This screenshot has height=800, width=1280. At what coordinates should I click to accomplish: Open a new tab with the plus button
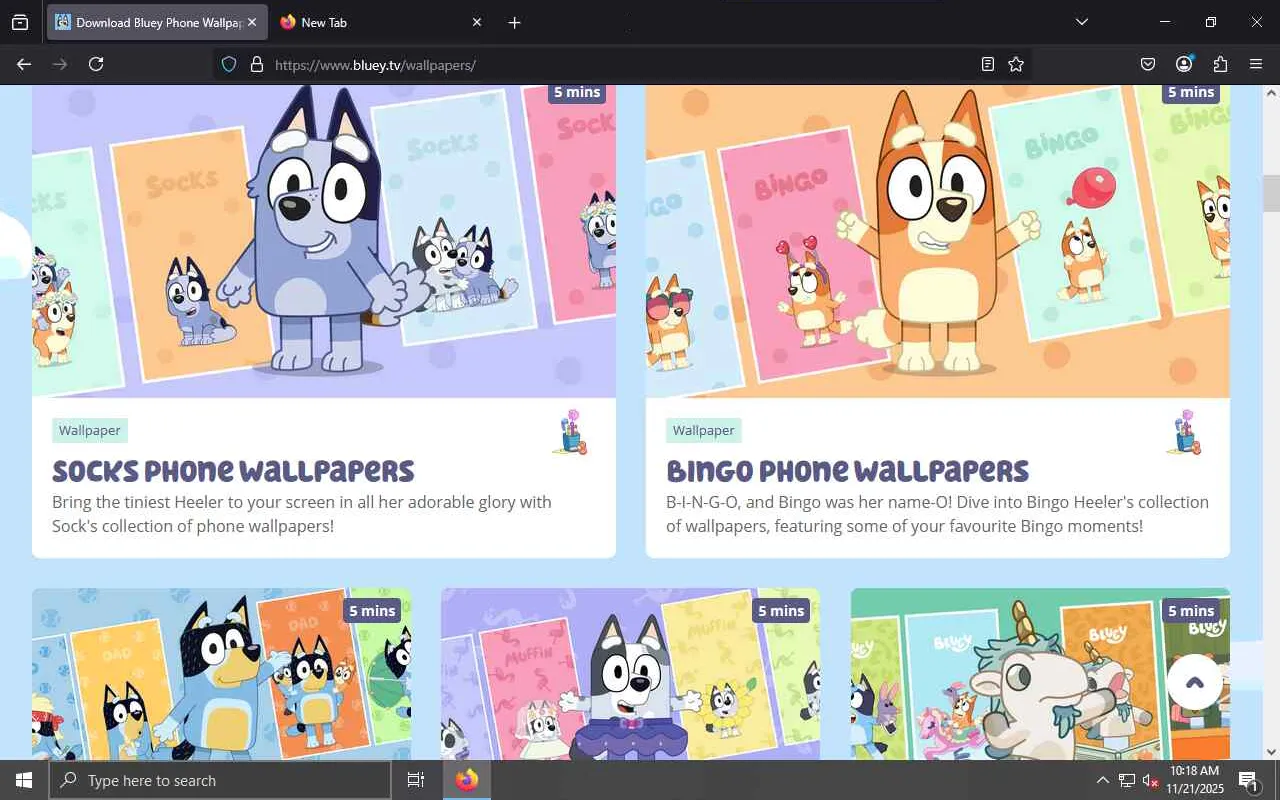514,22
